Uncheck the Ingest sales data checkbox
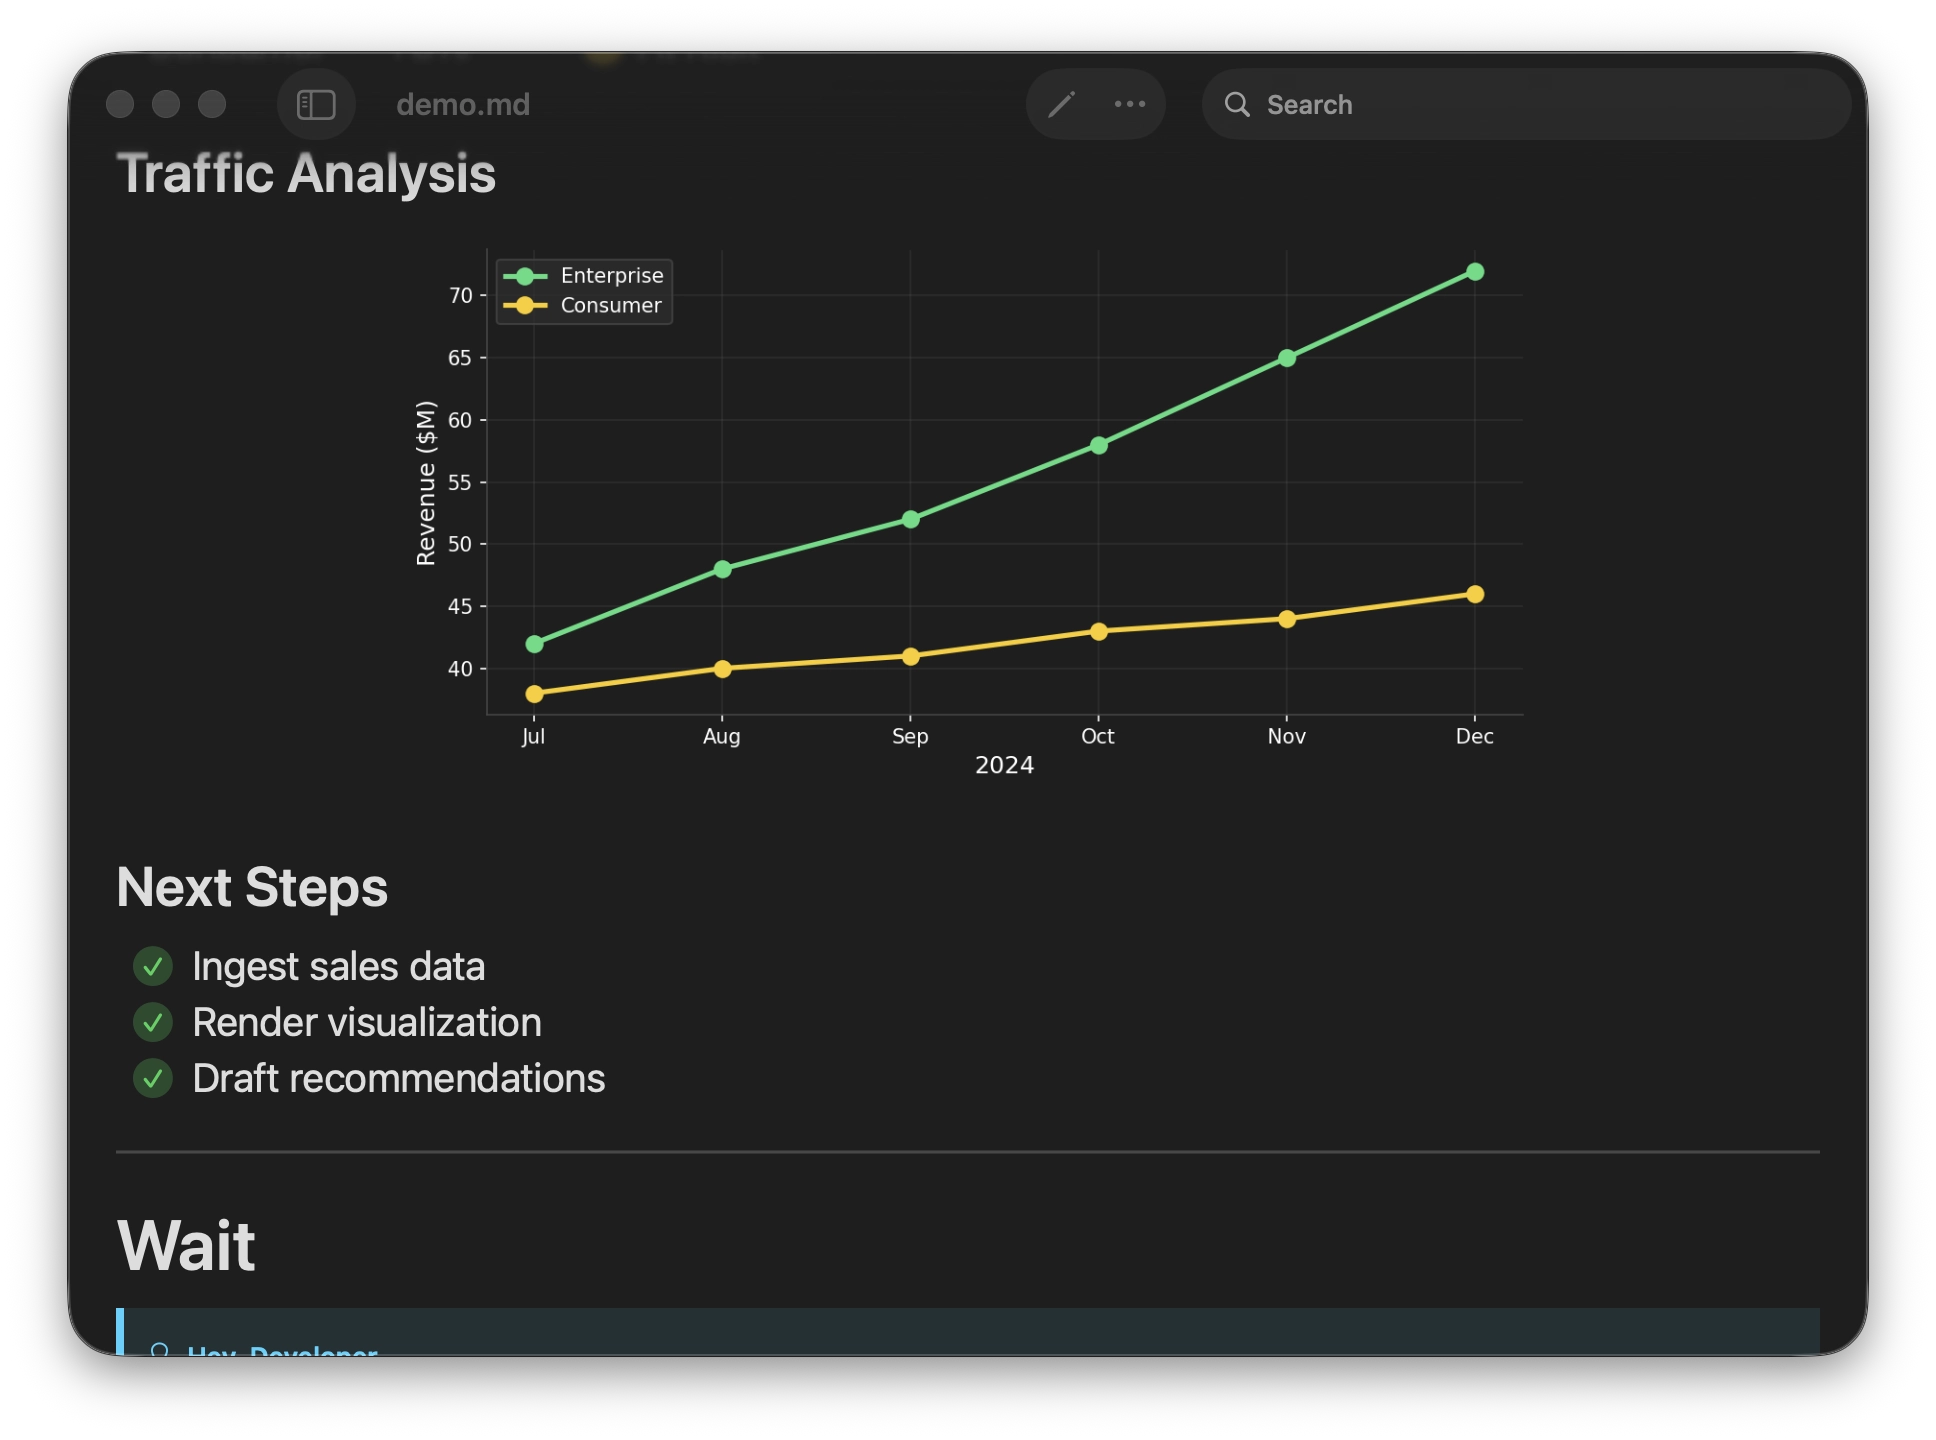Viewport: 1936px width, 1440px height. click(x=153, y=967)
